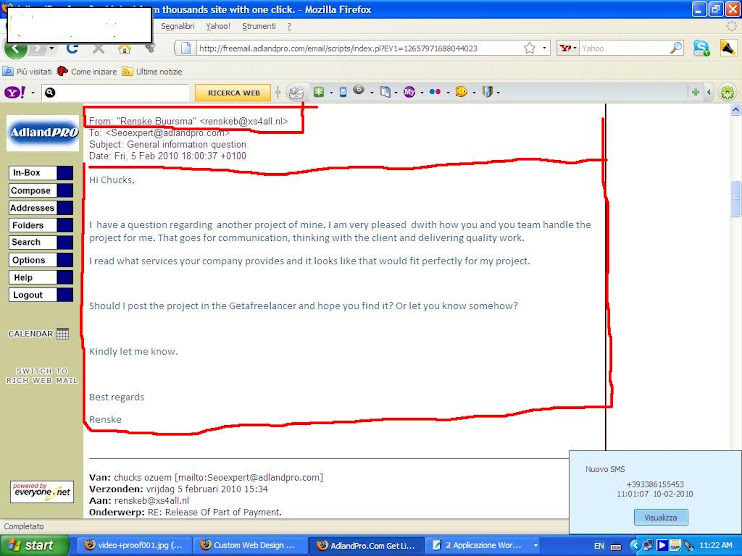
Task: Open the ? help menu
Action: coord(289,26)
